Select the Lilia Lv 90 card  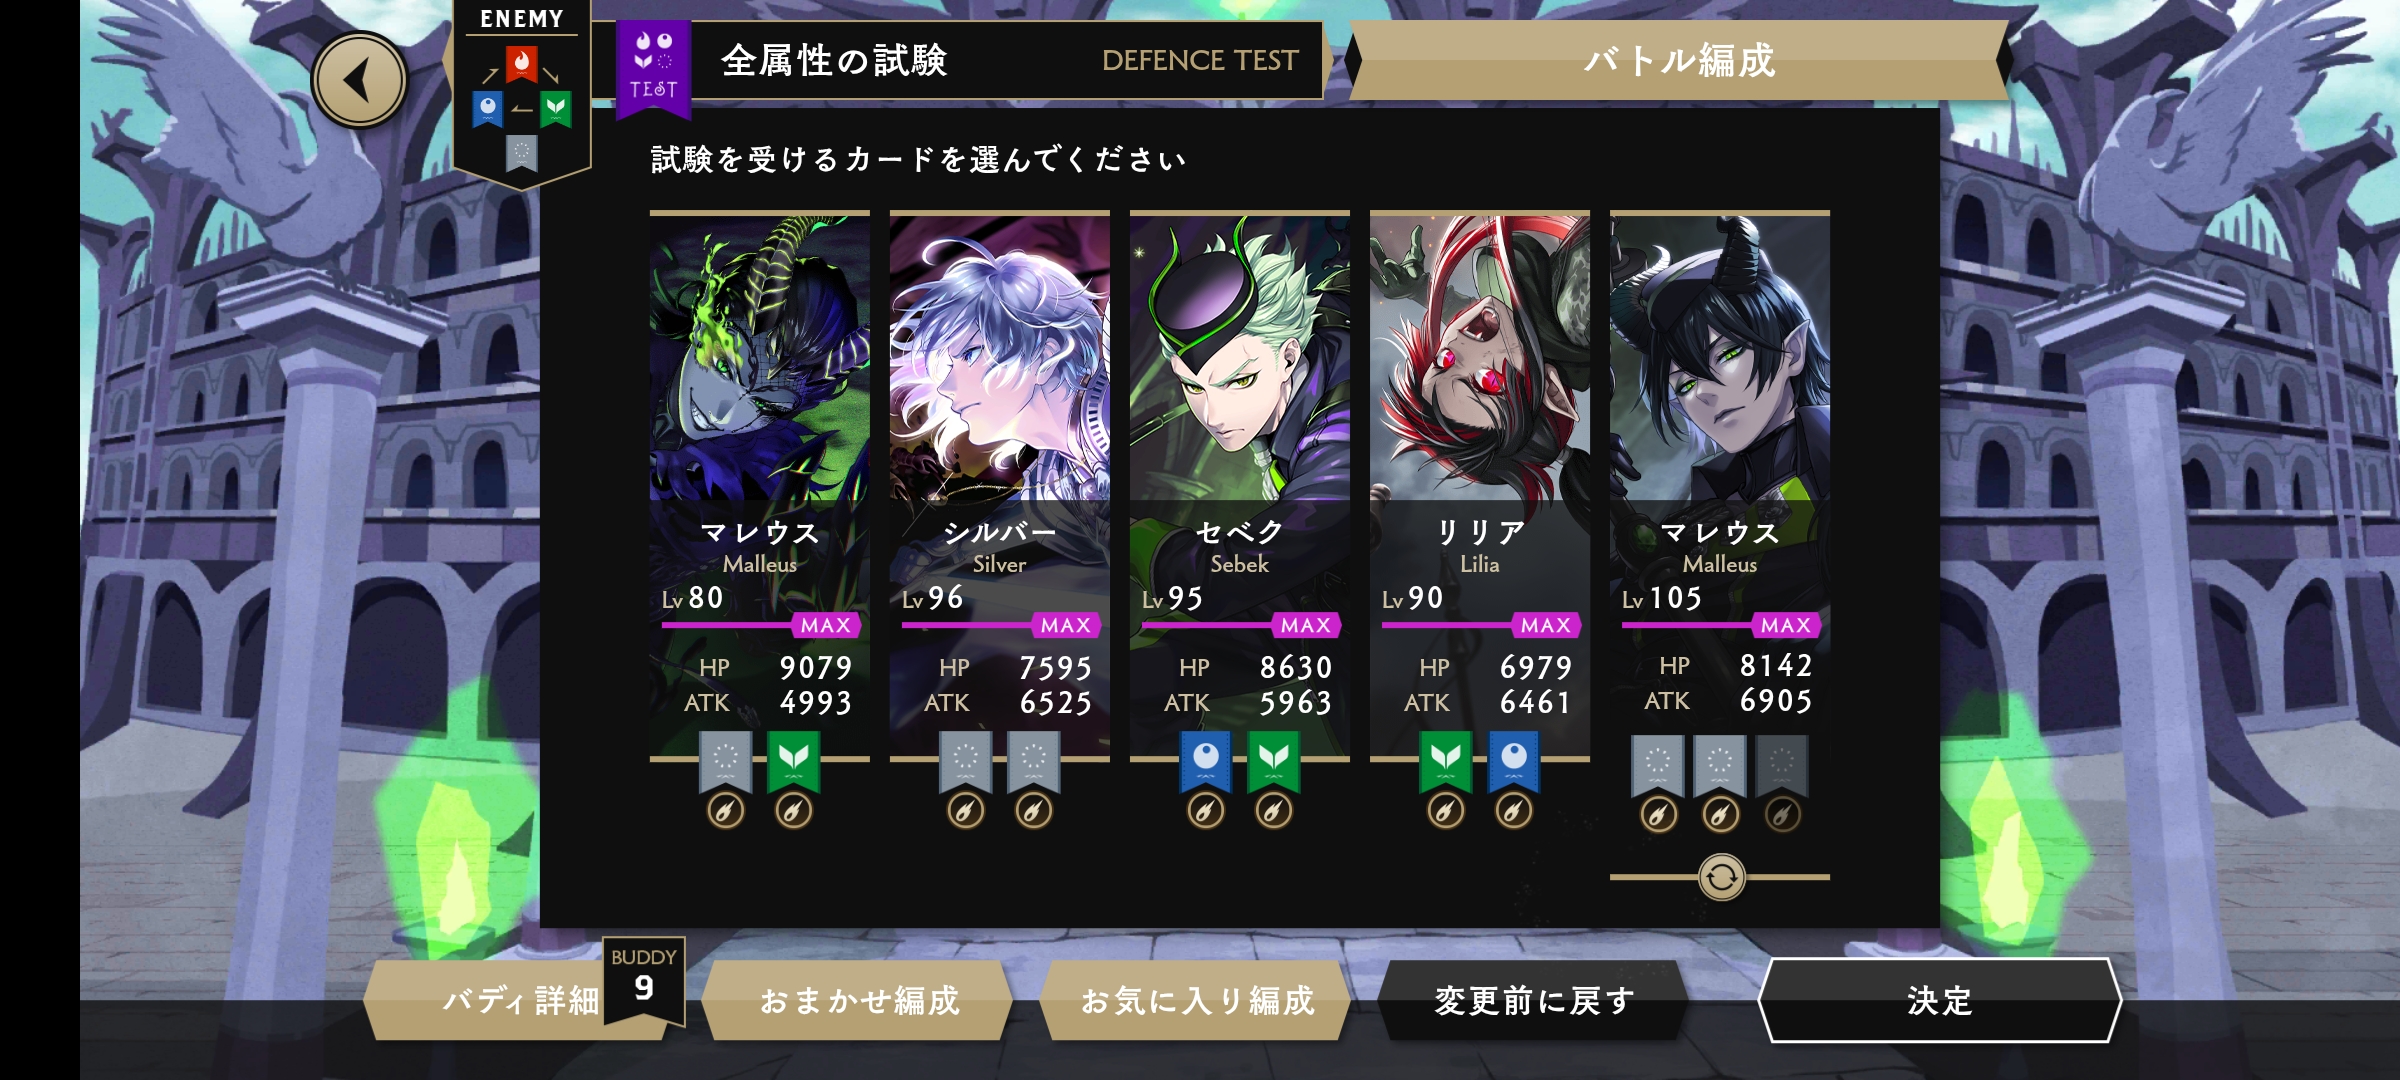(x=1480, y=485)
